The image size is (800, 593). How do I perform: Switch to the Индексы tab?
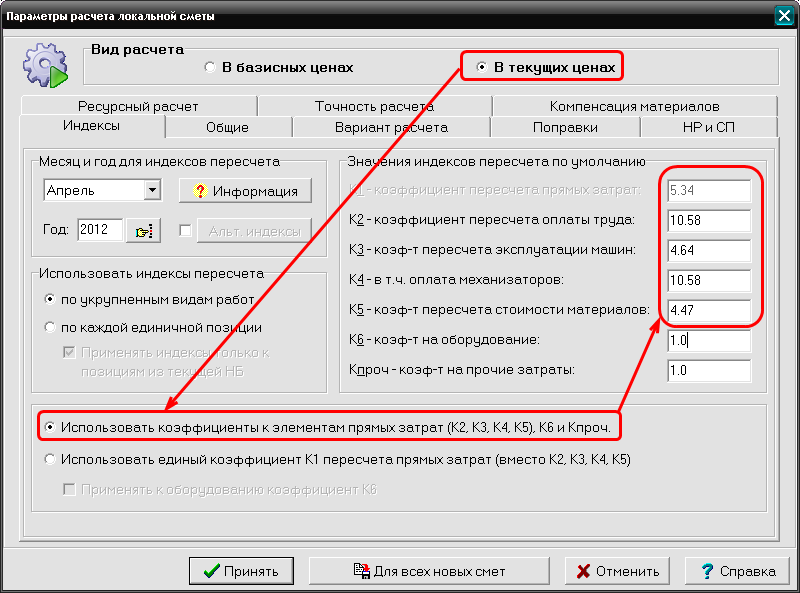92,126
